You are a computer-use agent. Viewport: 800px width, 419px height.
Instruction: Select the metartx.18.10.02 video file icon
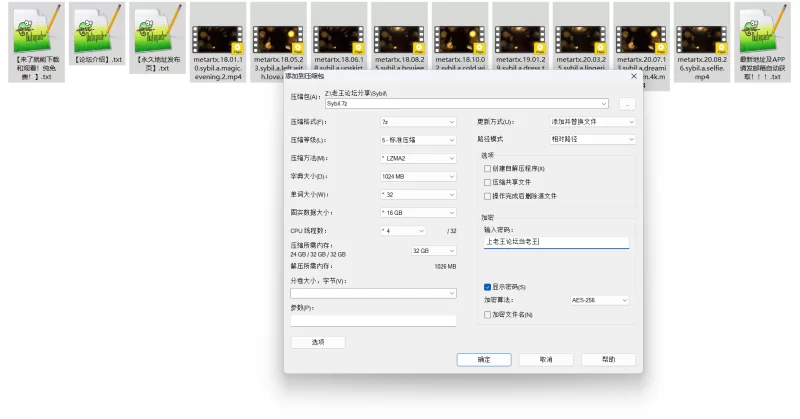(460, 40)
